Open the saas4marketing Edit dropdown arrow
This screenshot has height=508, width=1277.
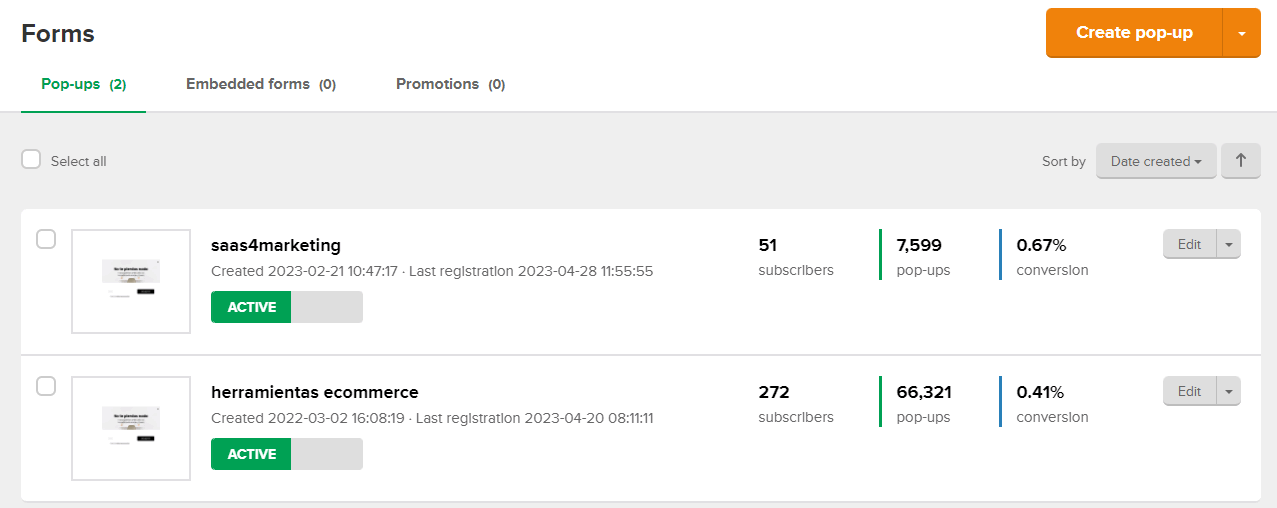pos(1228,245)
